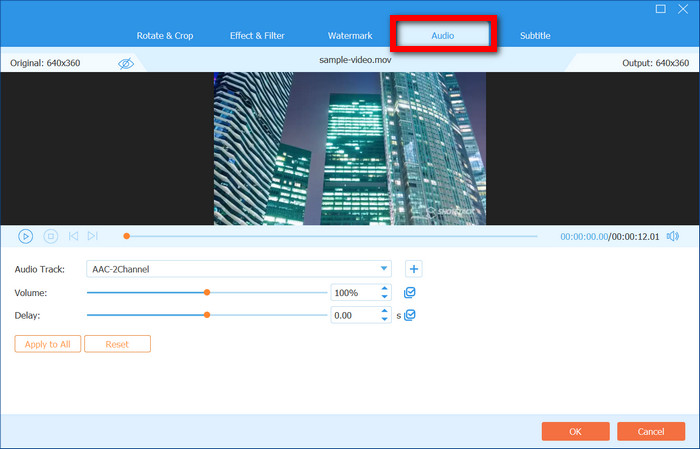Click the Play button in playback bar
This screenshot has width=700, height=449.
(x=25, y=236)
